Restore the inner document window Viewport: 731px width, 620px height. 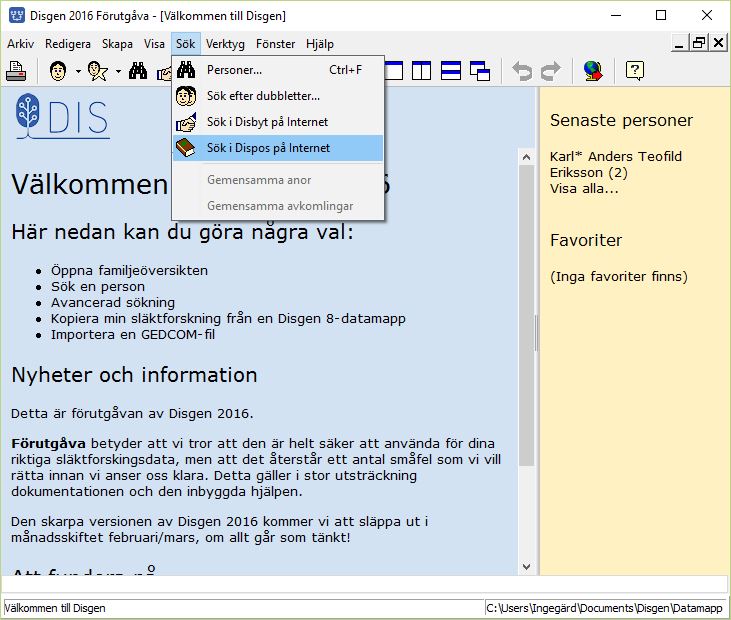[698, 43]
